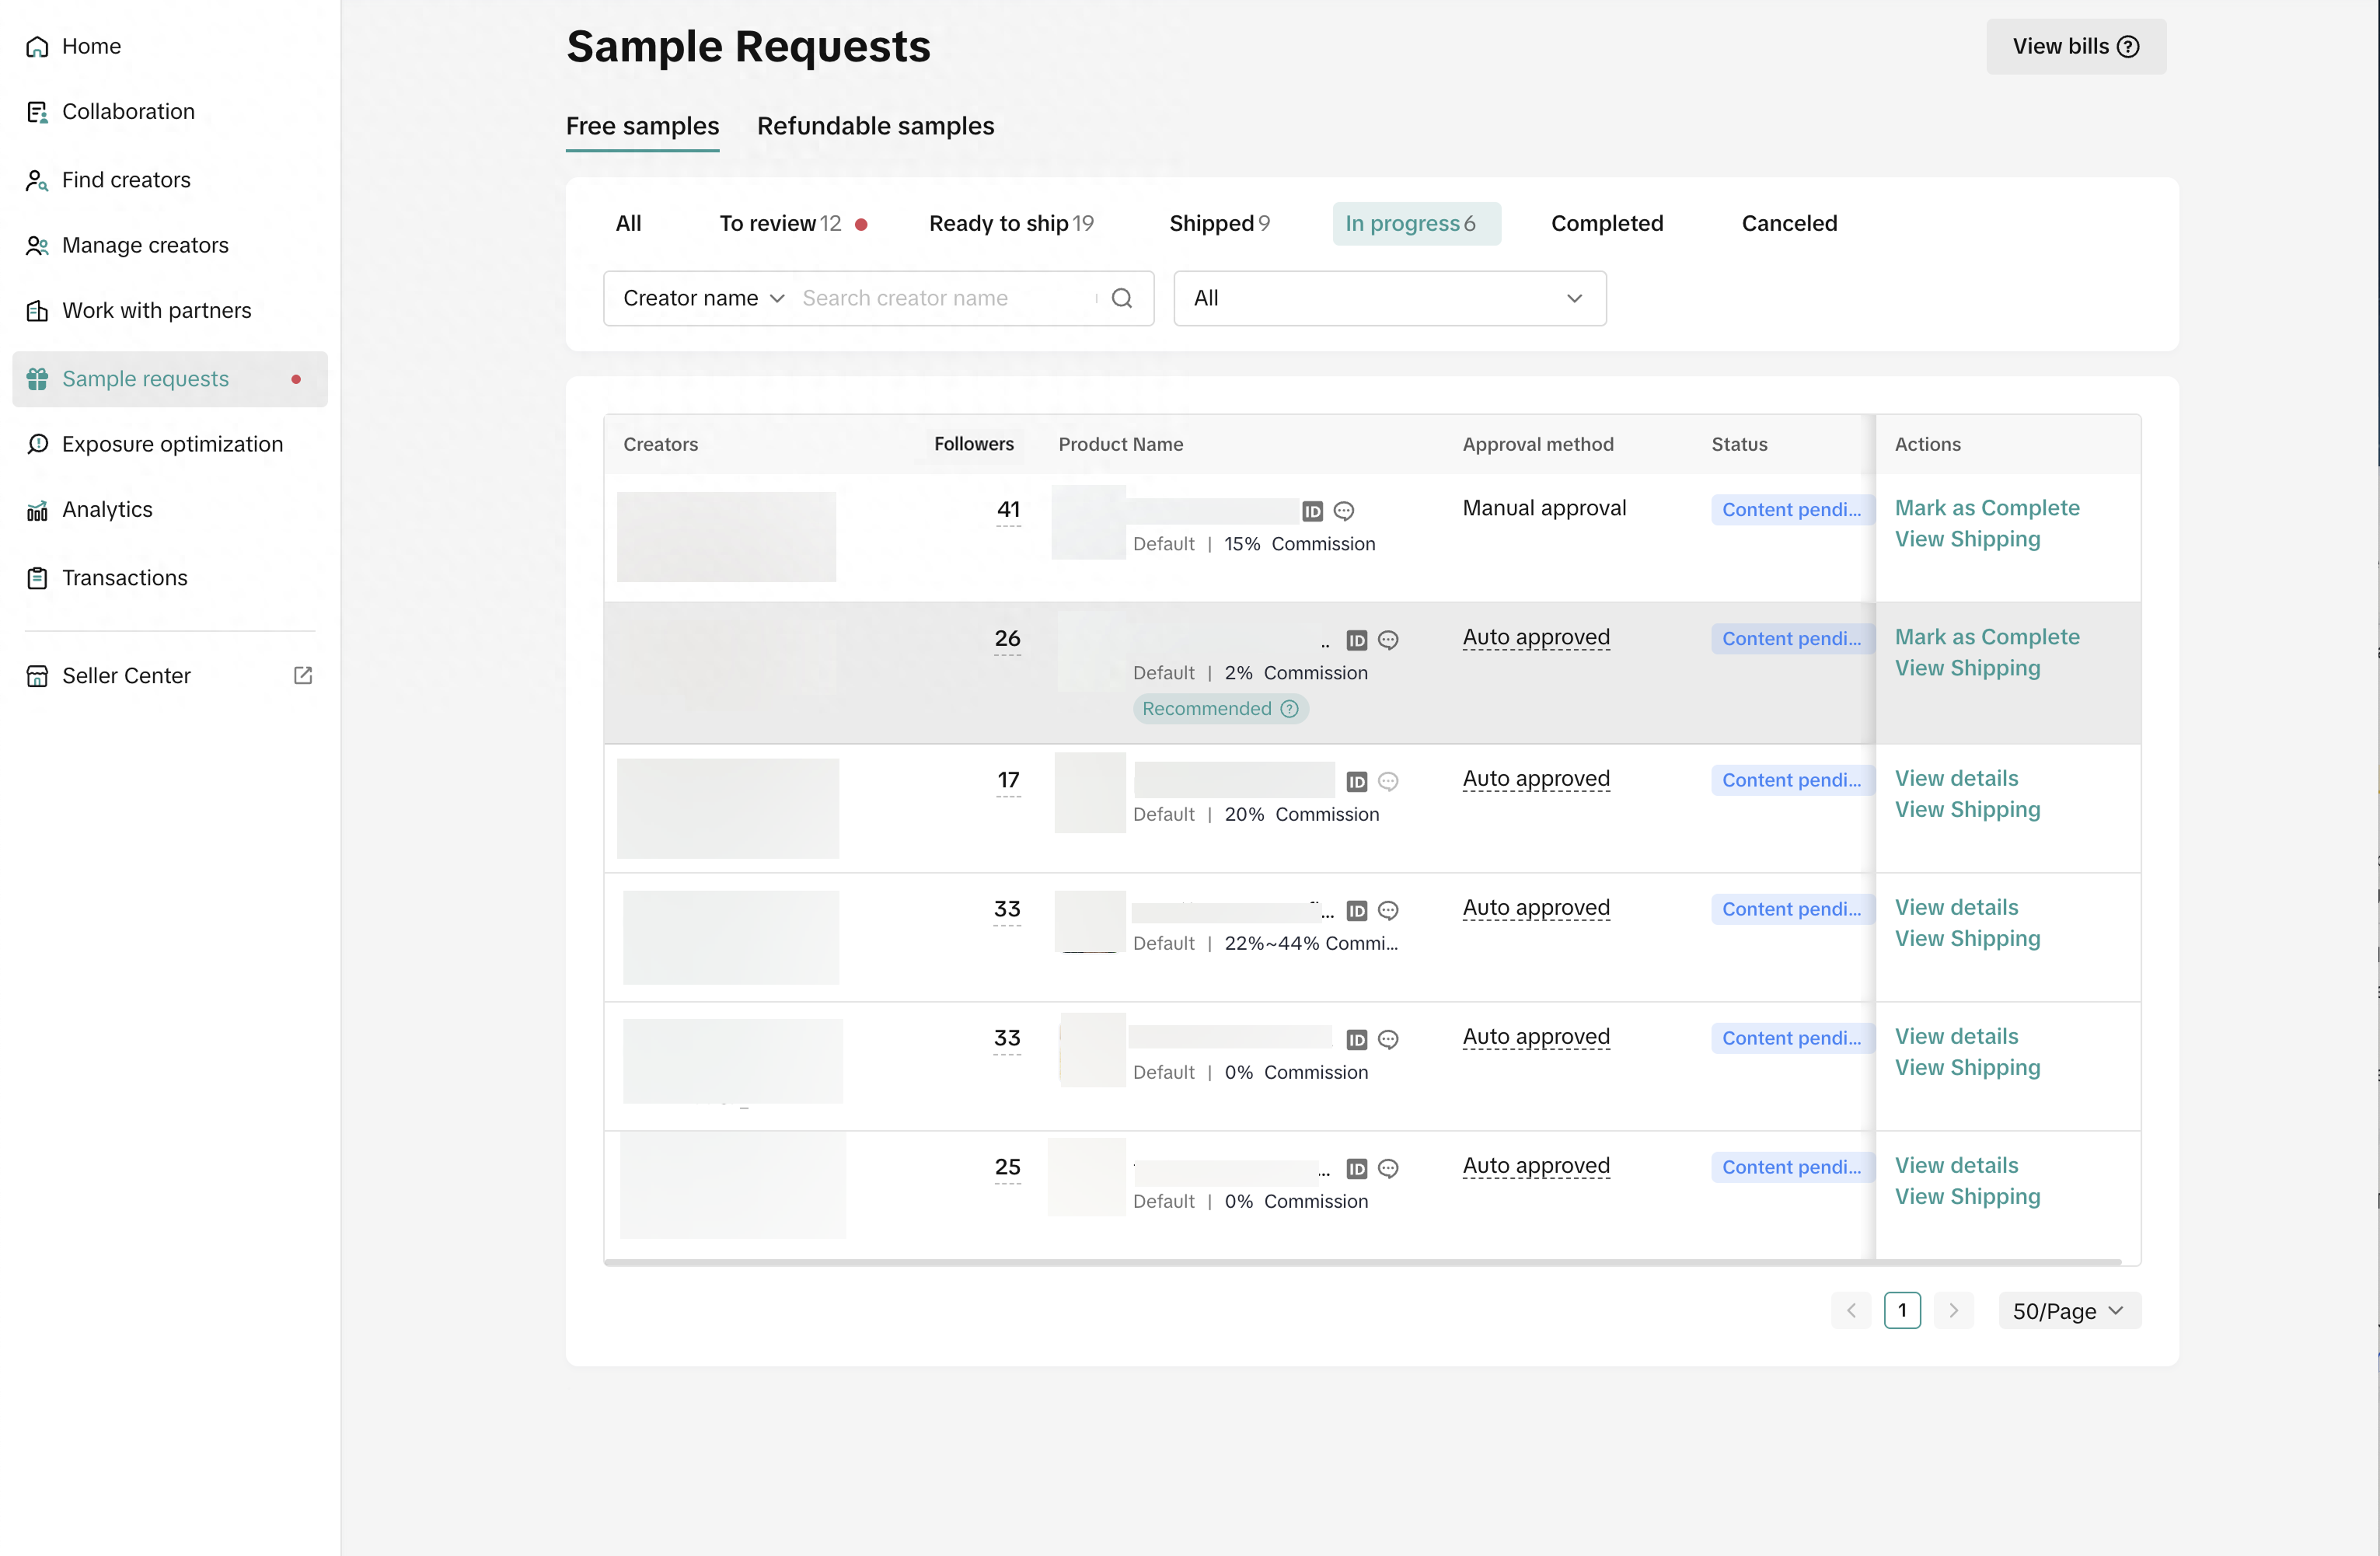
Task: Open the 50/Page size dropdown
Action: (x=2069, y=1311)
